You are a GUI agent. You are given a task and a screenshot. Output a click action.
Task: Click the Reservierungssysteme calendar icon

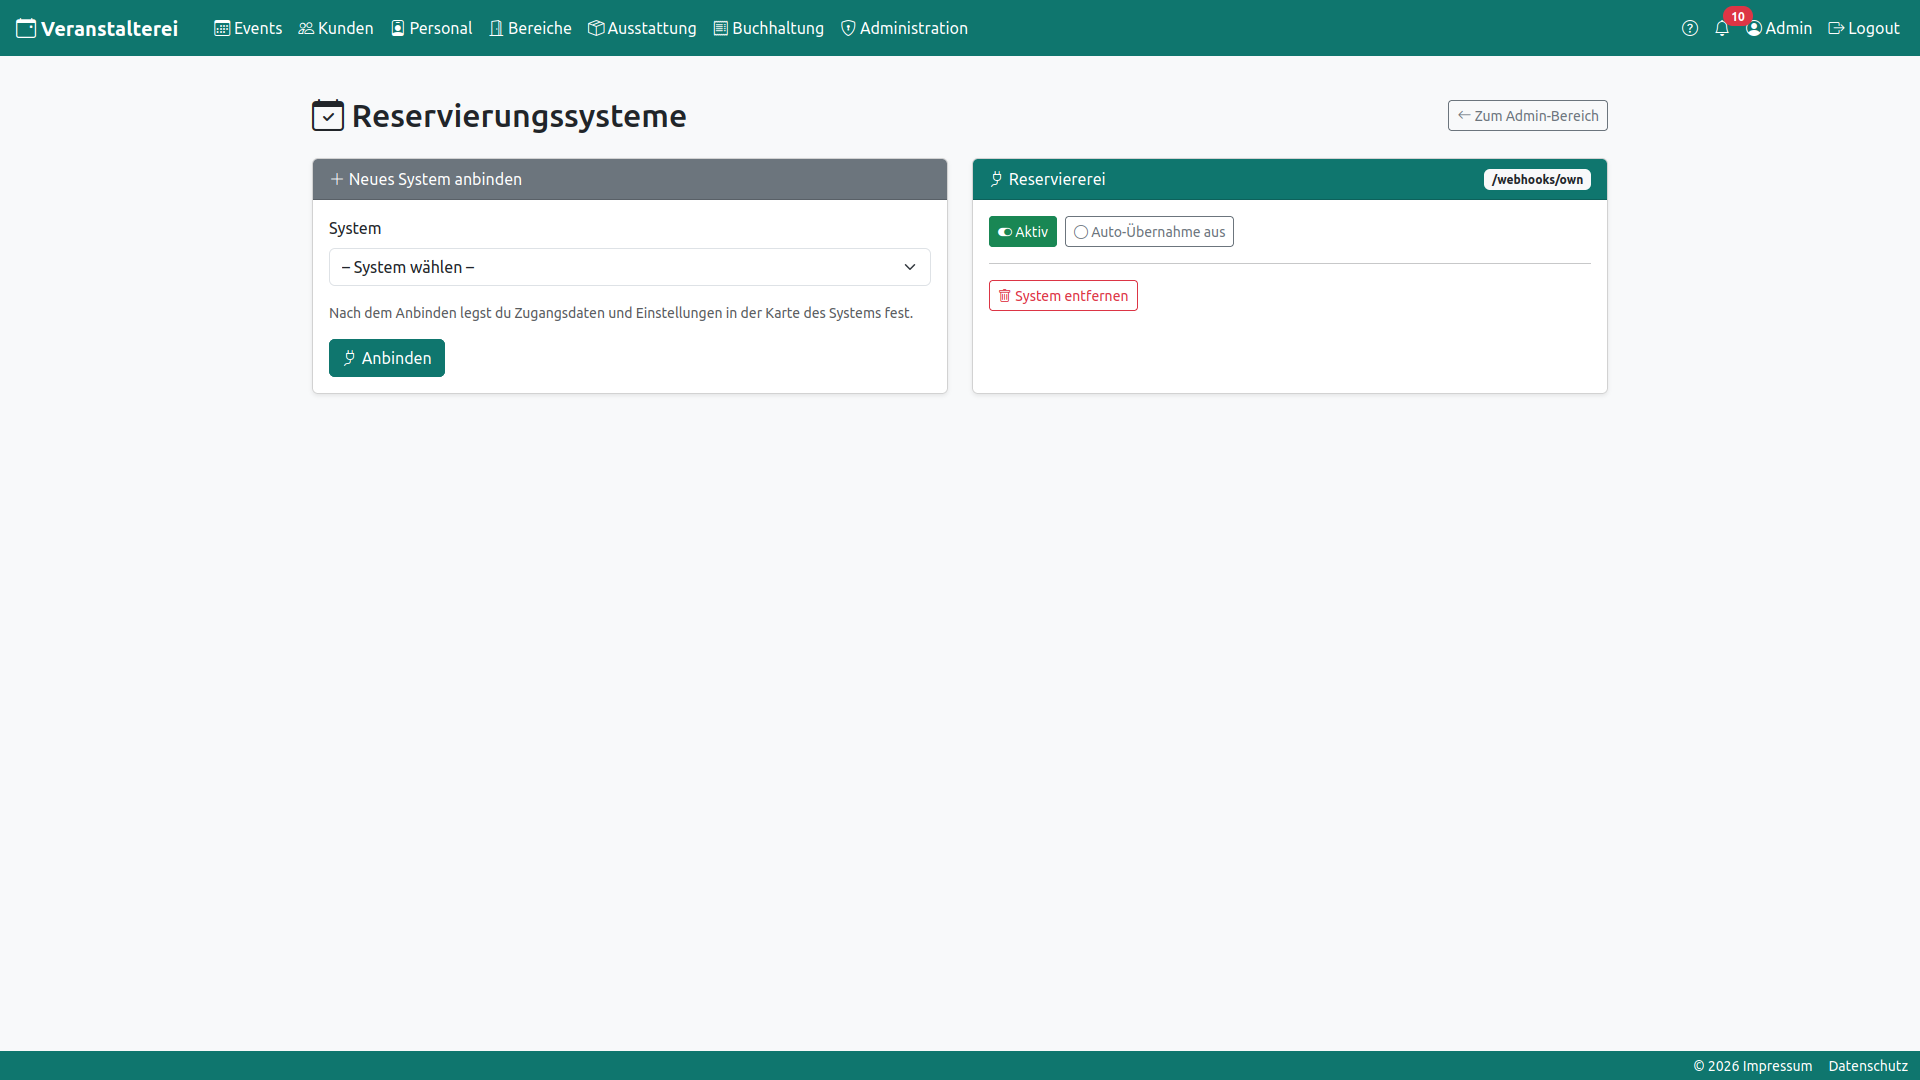328,116
